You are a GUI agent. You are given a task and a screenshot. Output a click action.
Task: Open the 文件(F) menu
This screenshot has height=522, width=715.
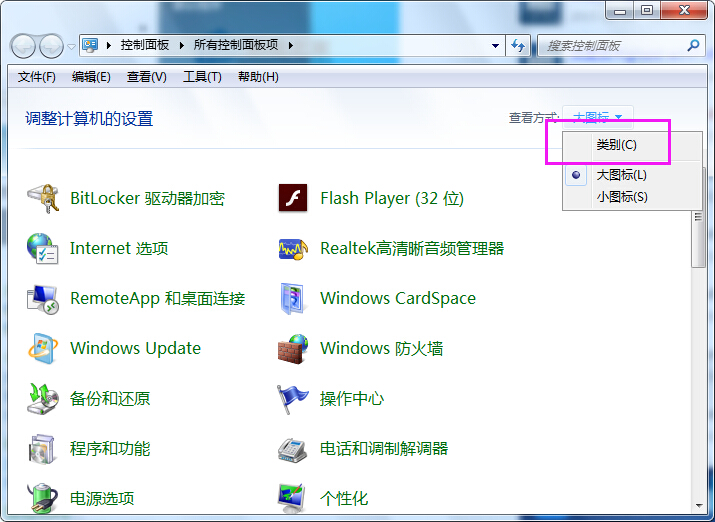pos(36,77)
